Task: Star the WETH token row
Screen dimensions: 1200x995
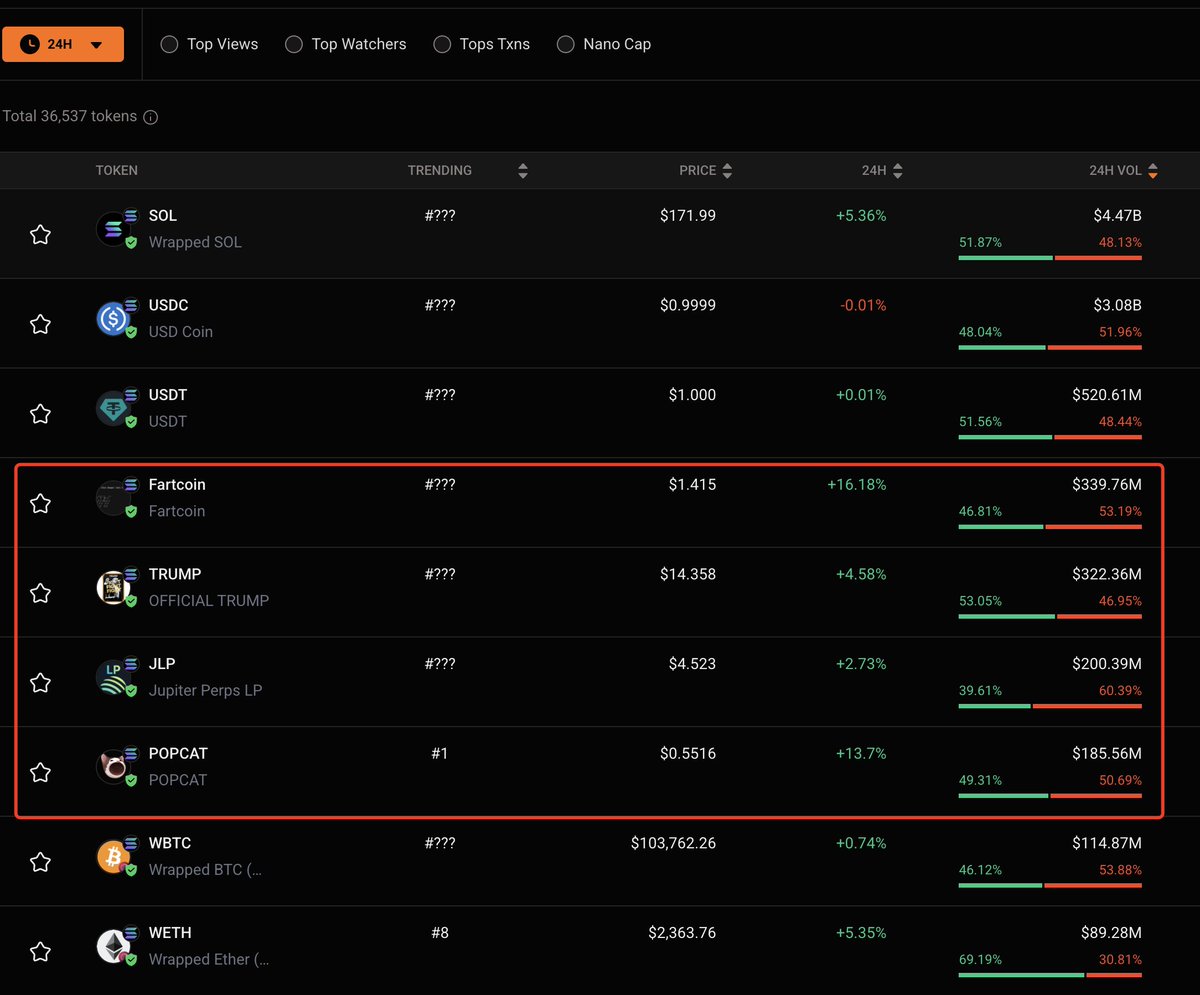Action: 40,952
